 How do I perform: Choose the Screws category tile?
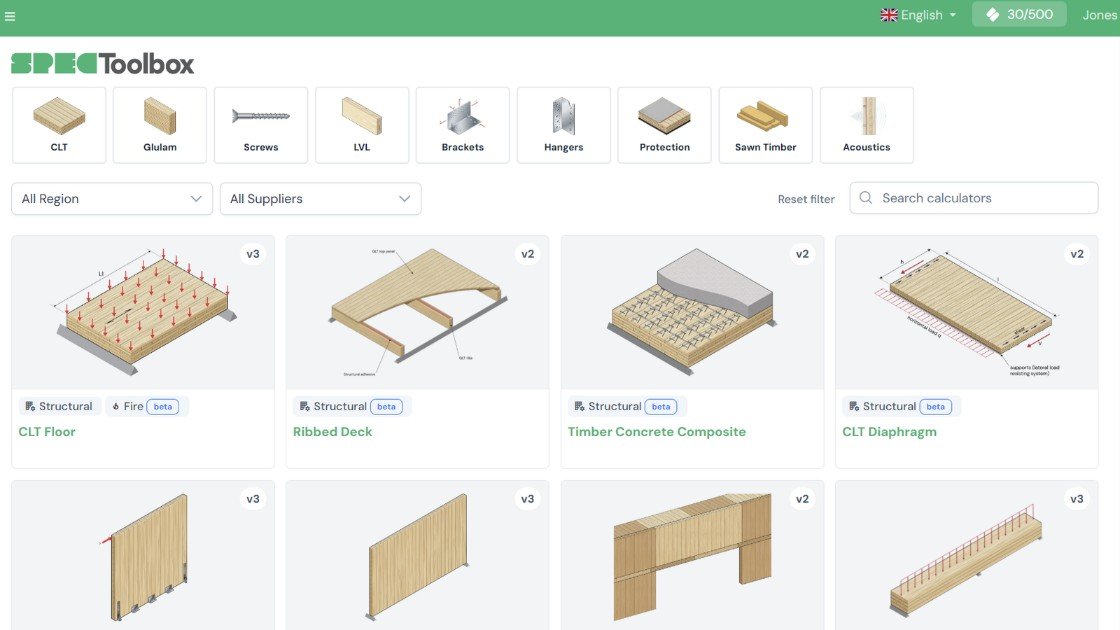click(261, 125)
